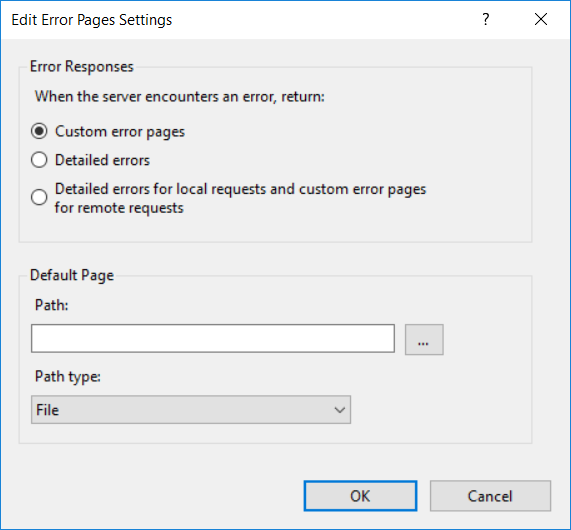Click the question mark help icon
This screenshot has width=571, height=530.
click(x=485, y=19)
